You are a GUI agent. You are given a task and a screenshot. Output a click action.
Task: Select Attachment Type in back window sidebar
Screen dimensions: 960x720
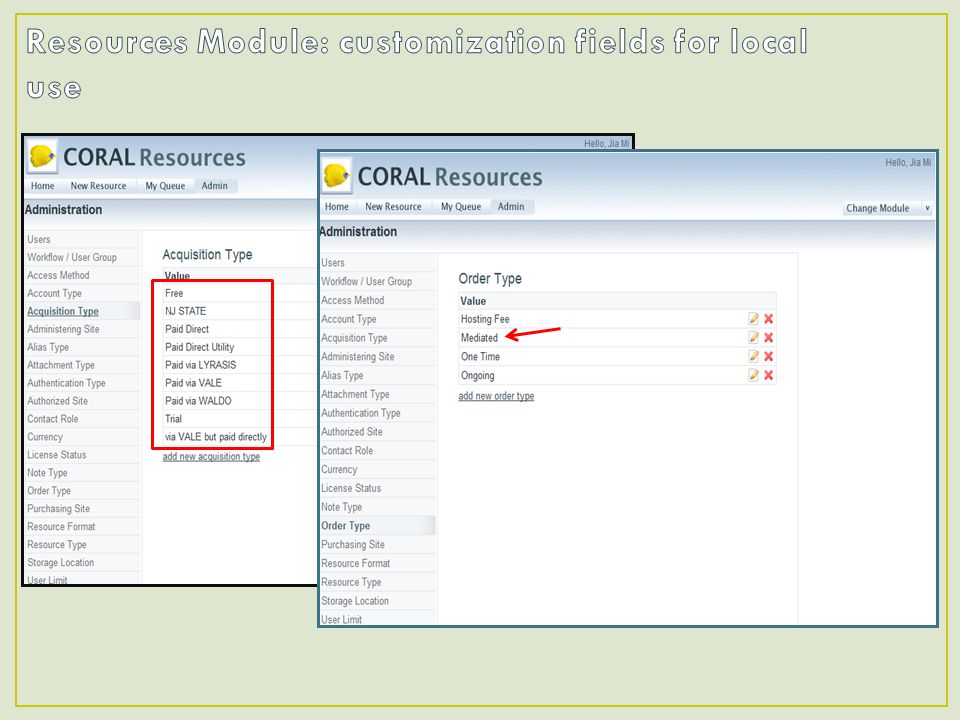pyautogui.click(x=83, y=365)
